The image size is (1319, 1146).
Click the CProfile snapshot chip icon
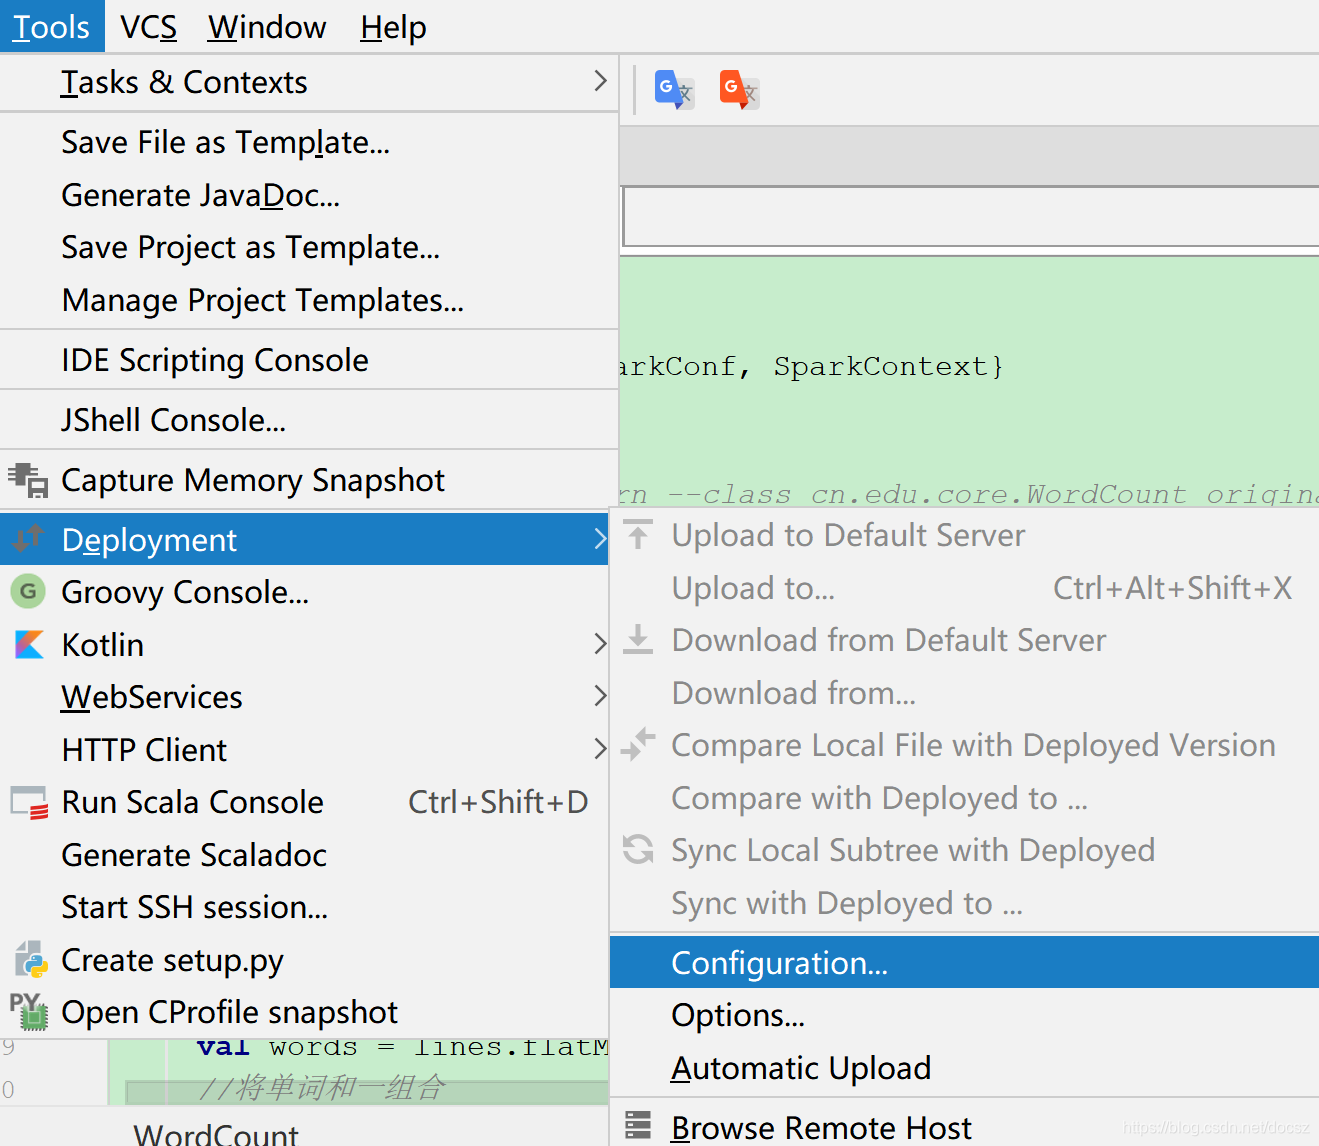[29, 1011]
